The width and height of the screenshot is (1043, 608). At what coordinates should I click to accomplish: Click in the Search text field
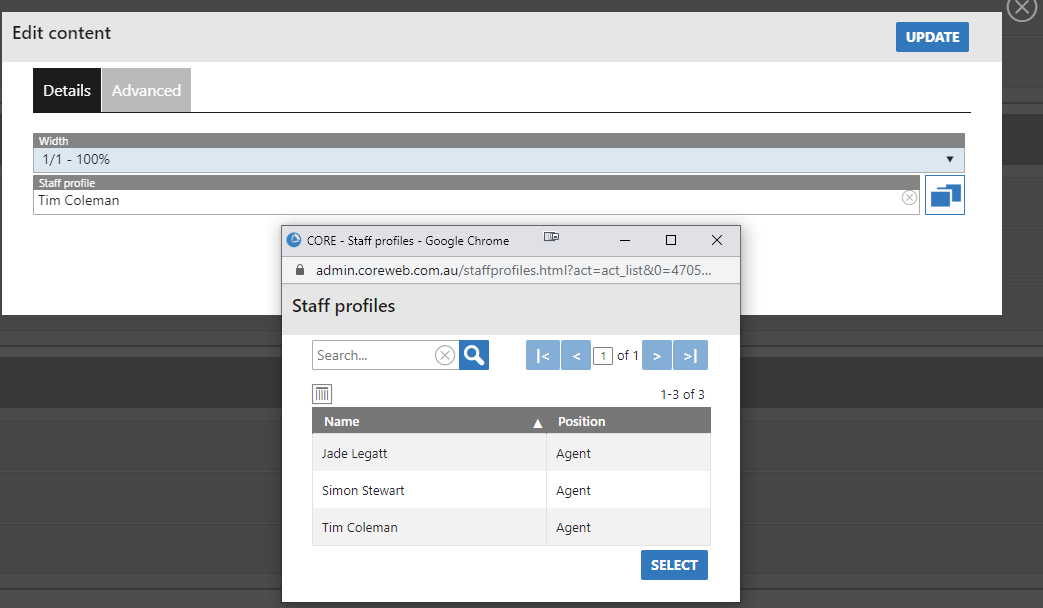coord(374,355)
